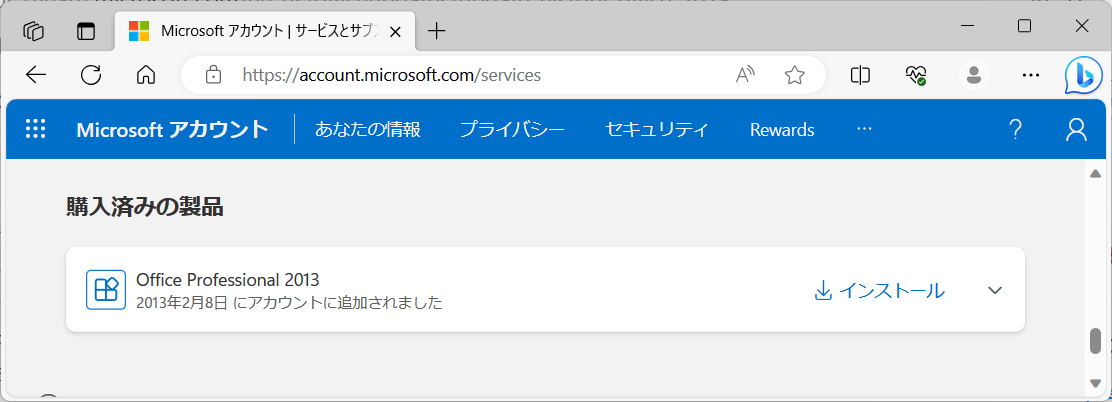Click the page scrollbar thumb
Screen dimensions: 1112x402
point(1095,341)
